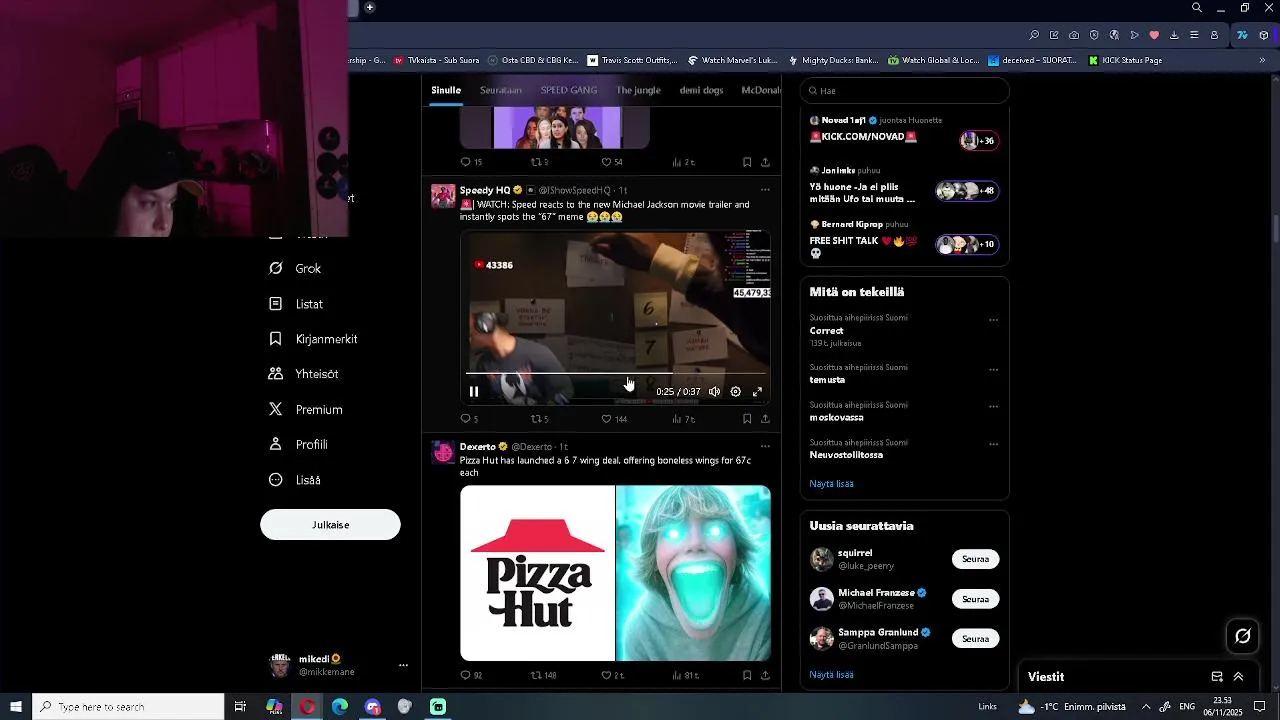Show hidden bookmarks bar overflow

tap(1262, 60)
